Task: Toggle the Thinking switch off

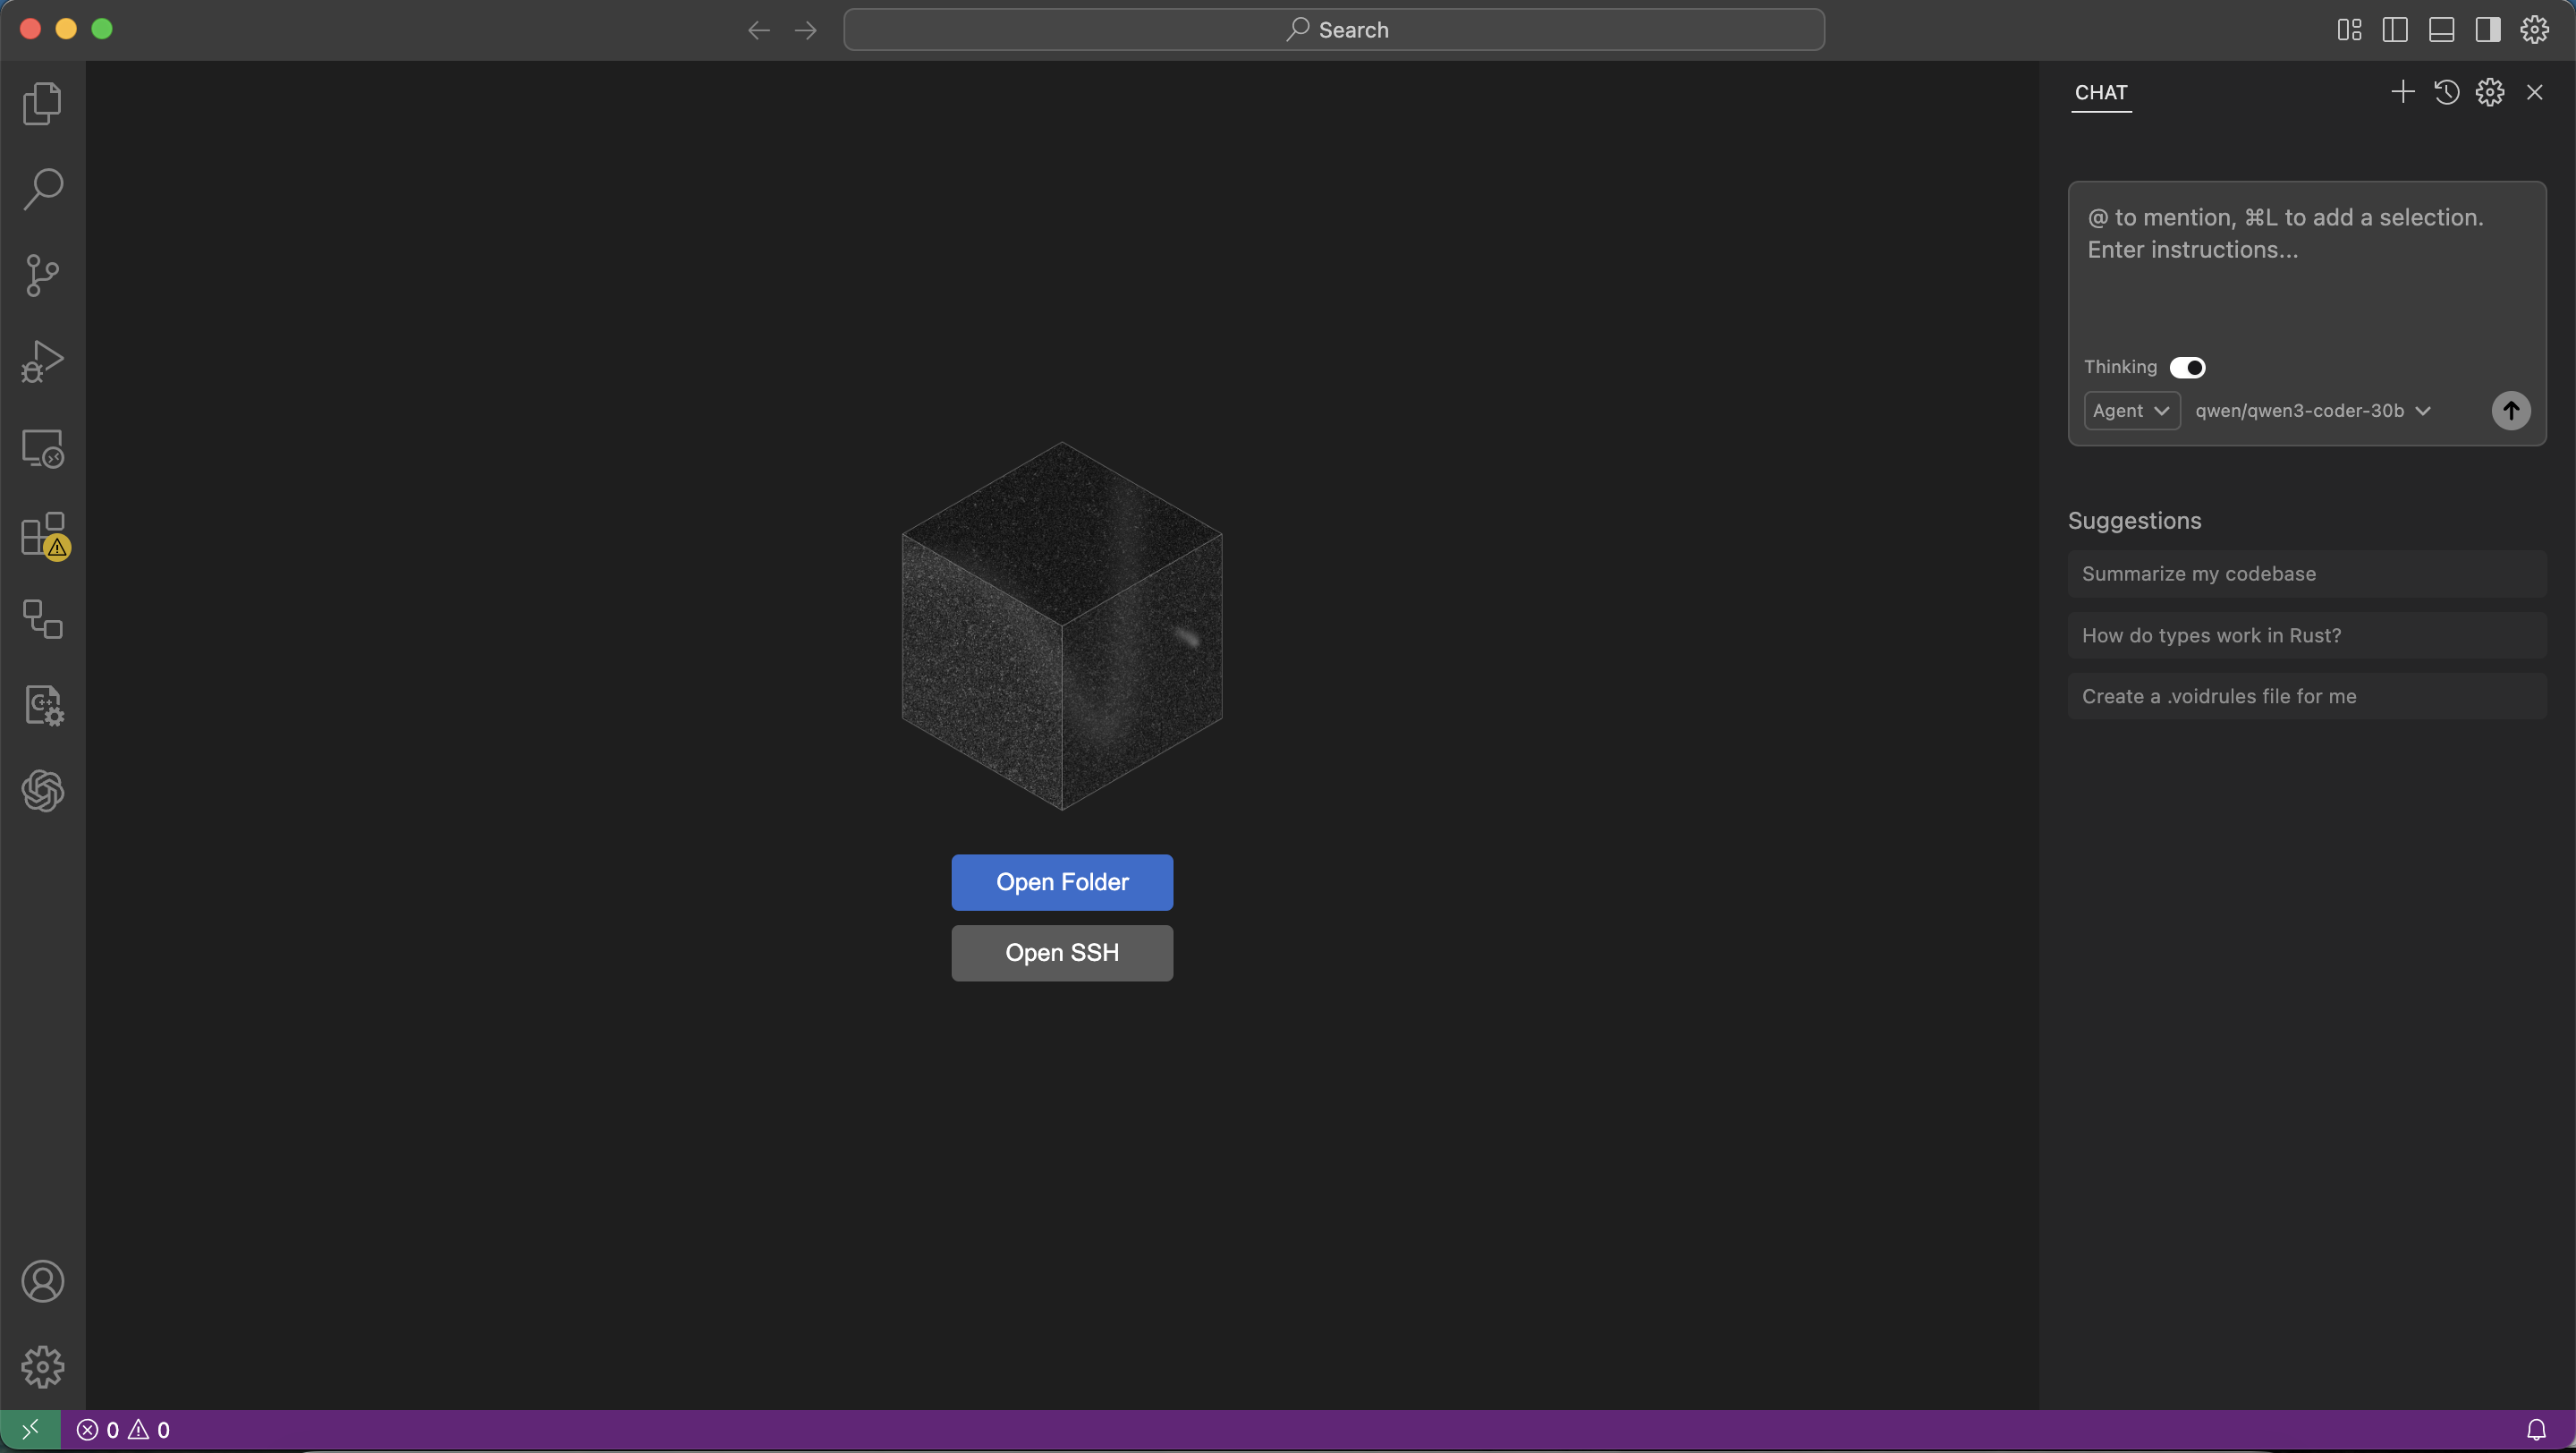Action: point(2187,367)
